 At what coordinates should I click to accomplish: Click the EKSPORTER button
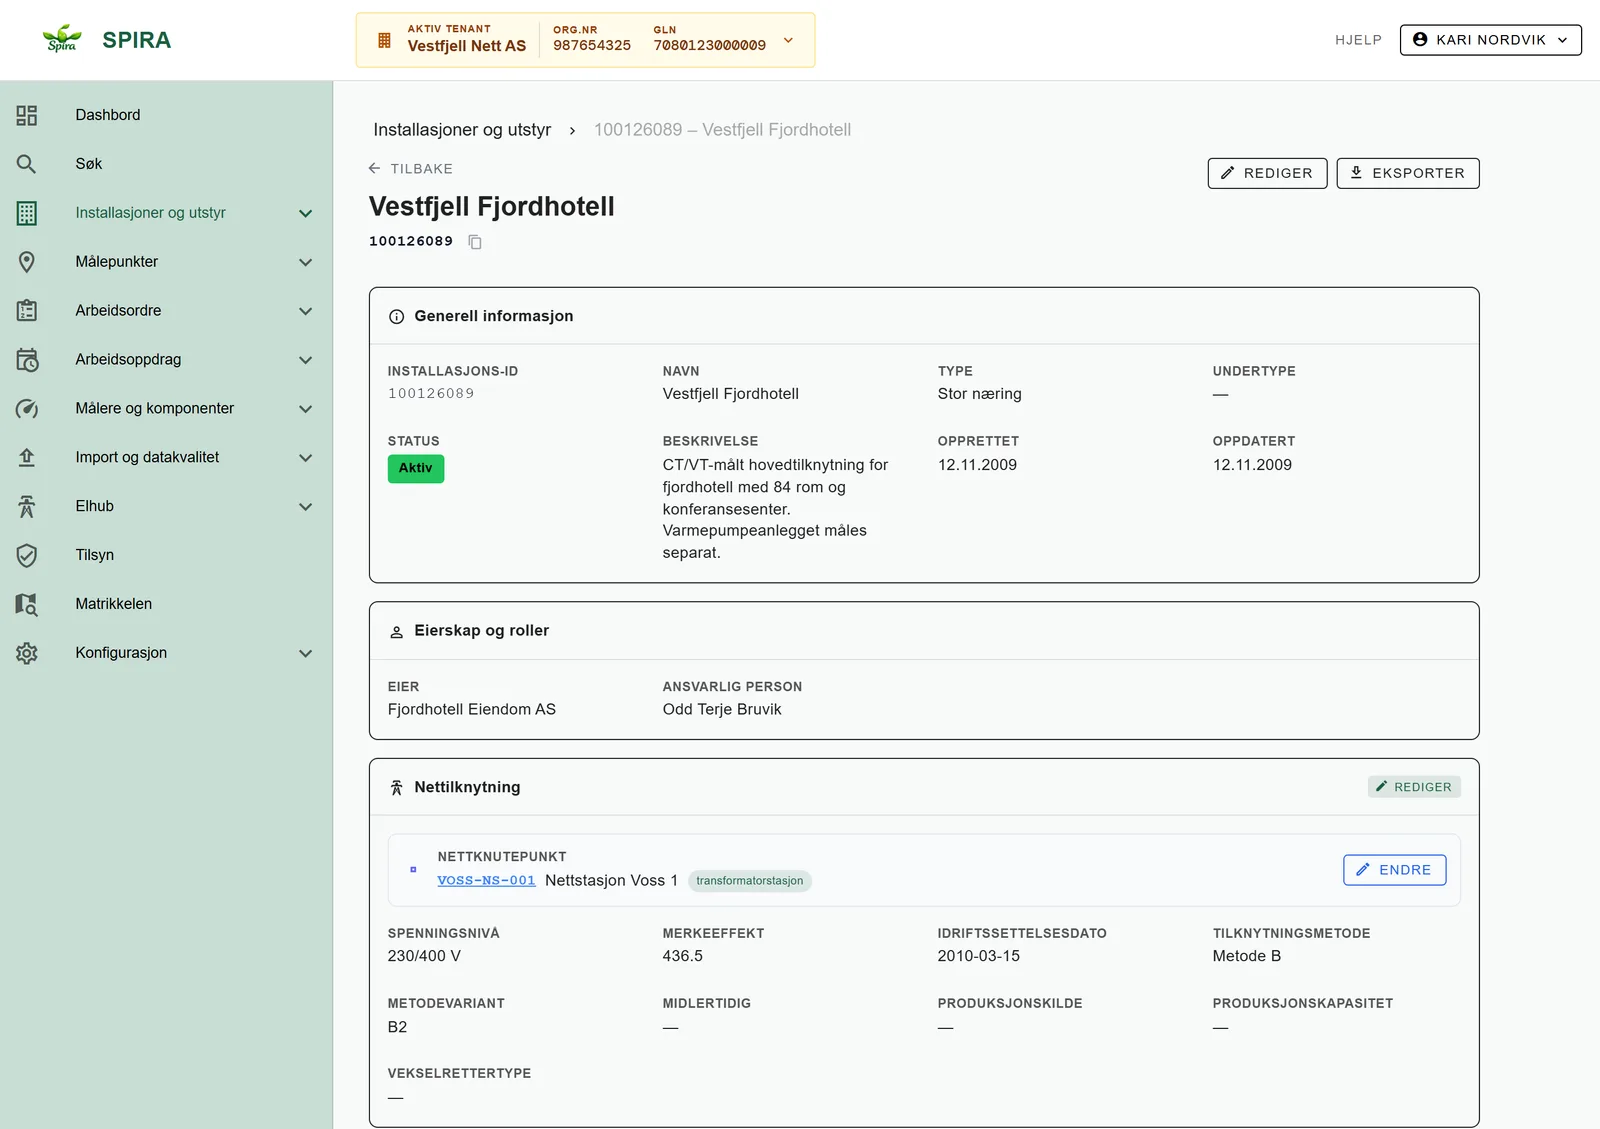click(1407, 173)
